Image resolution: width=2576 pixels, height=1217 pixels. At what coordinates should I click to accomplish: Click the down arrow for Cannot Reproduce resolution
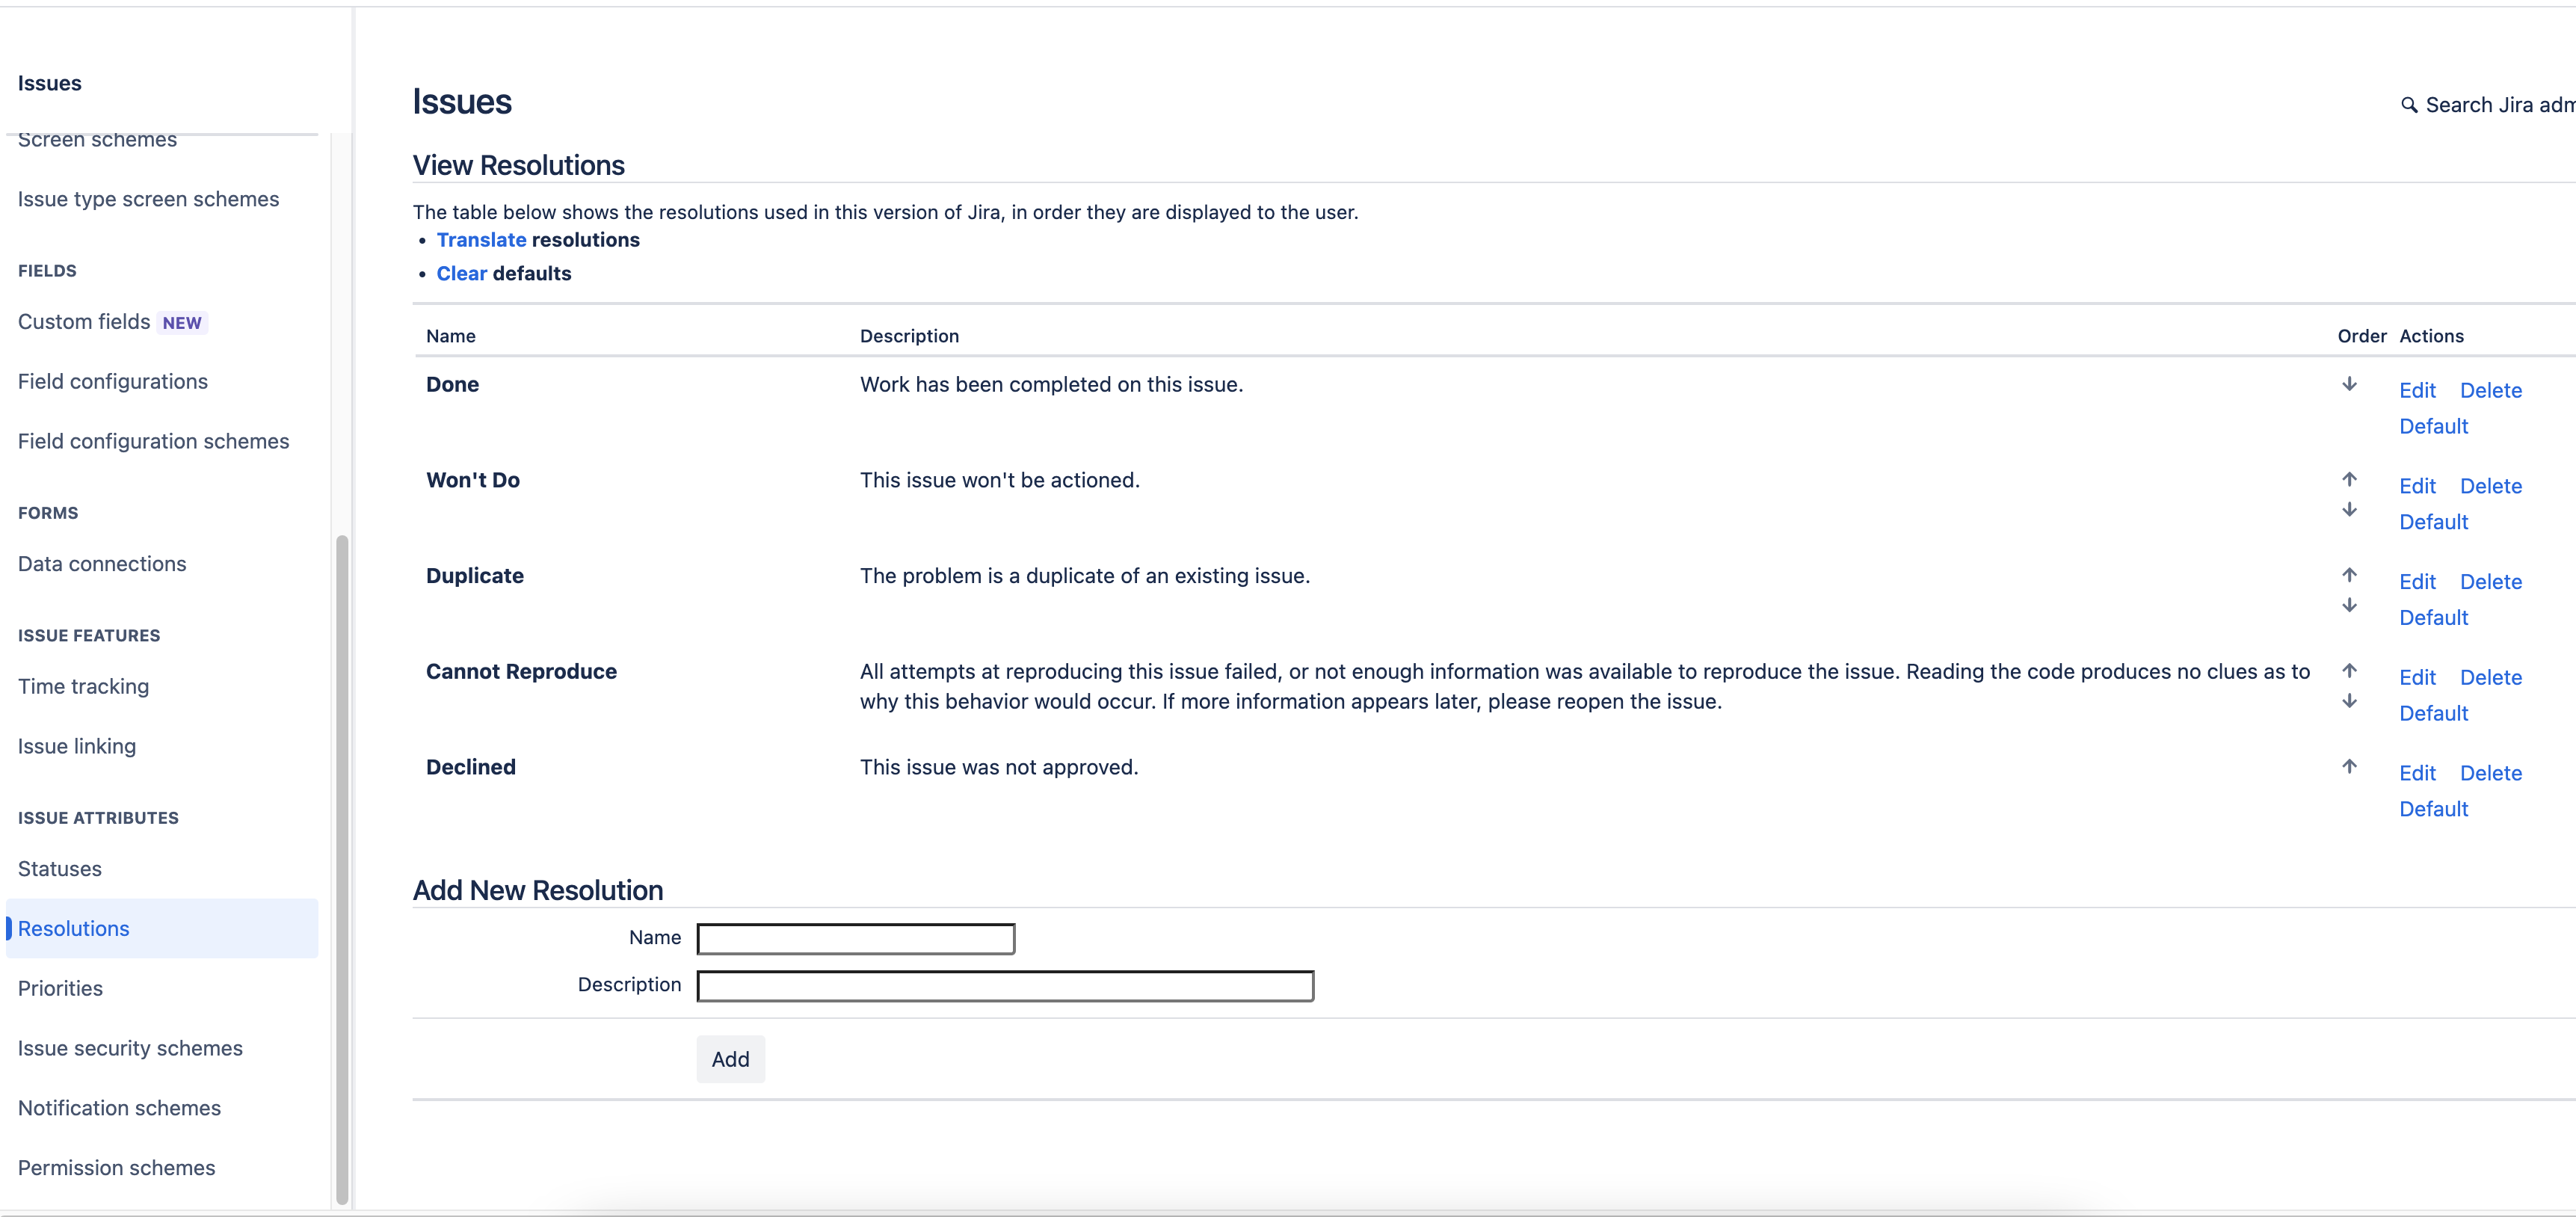pos(2352,700)
